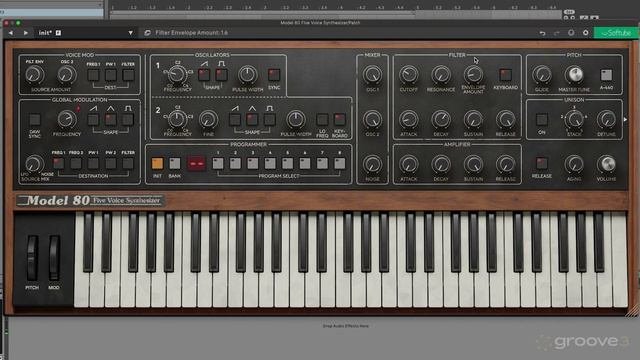Click the Mixer OSC 2 level knob
The image size is (640, 360).
[372, 120]
